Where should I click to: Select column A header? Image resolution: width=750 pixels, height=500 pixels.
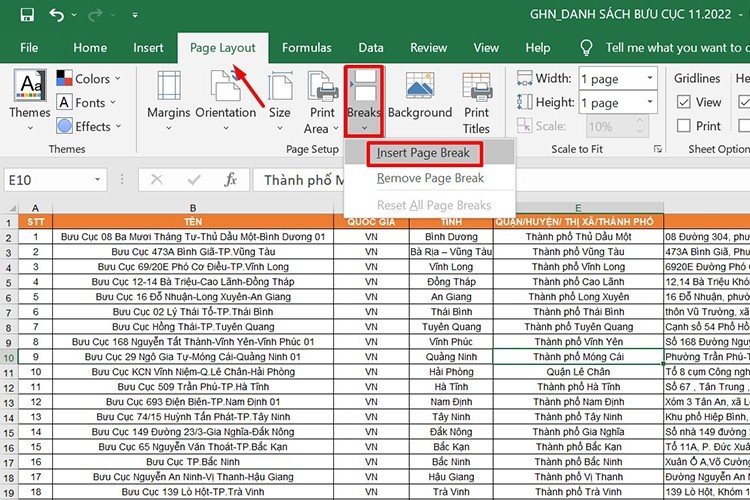point(35,208)
